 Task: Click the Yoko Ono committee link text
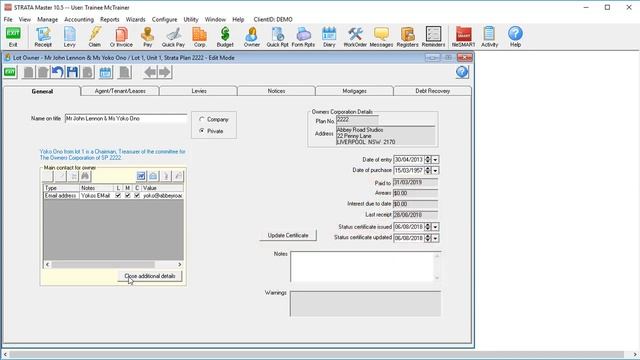(x=113, y=155)
